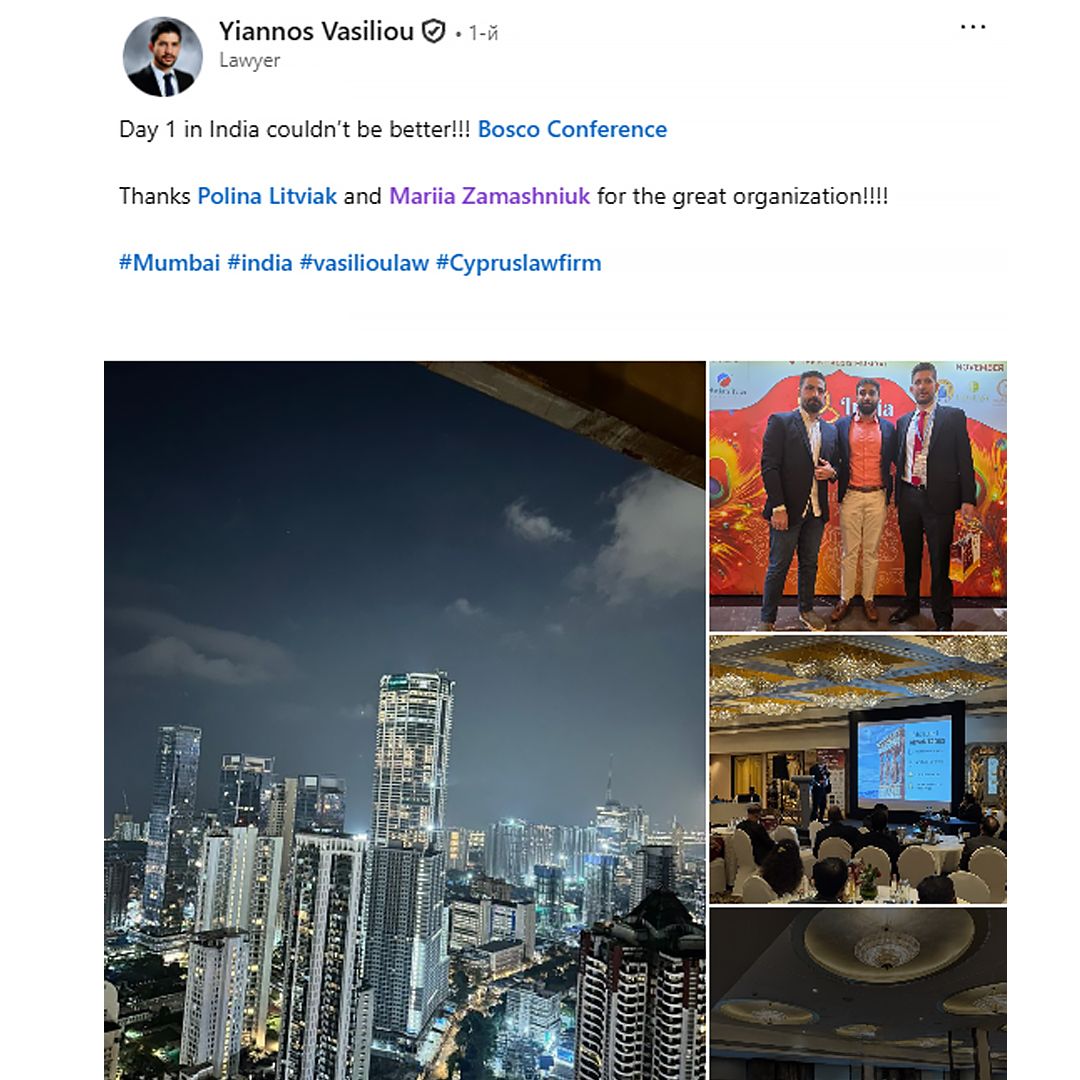
Task: Open the conference hall presentation photo
Action: click(858, 770)
